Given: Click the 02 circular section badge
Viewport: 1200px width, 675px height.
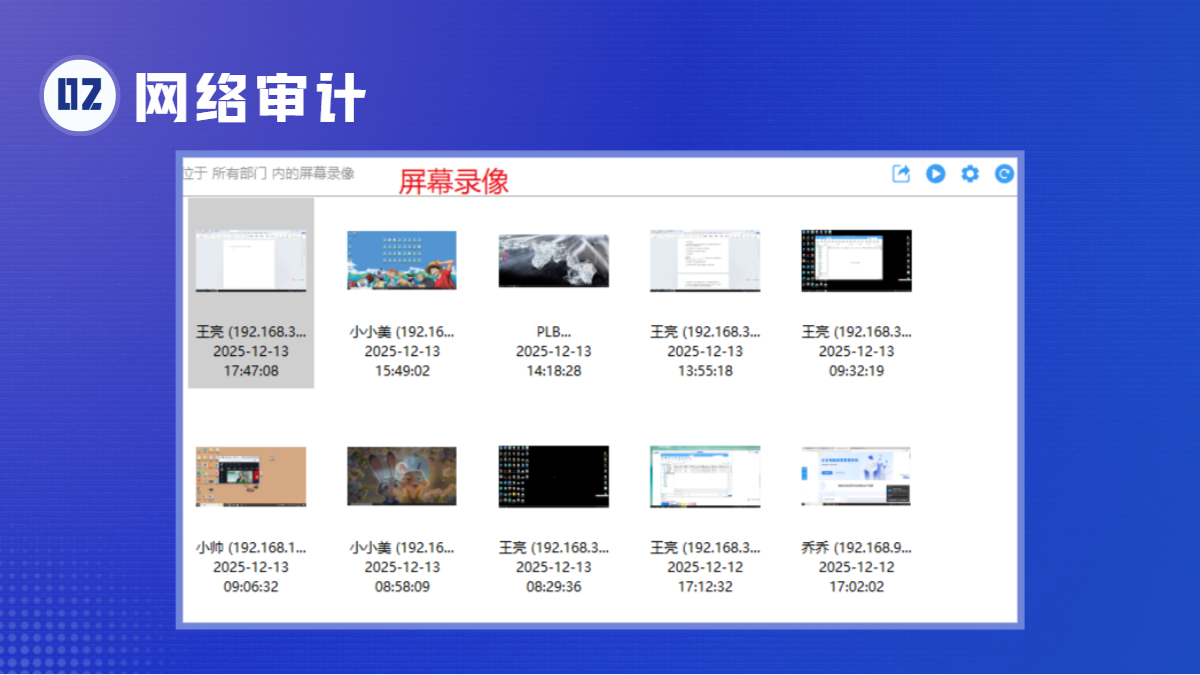Looking at the screenshot, I should point(80,96).
